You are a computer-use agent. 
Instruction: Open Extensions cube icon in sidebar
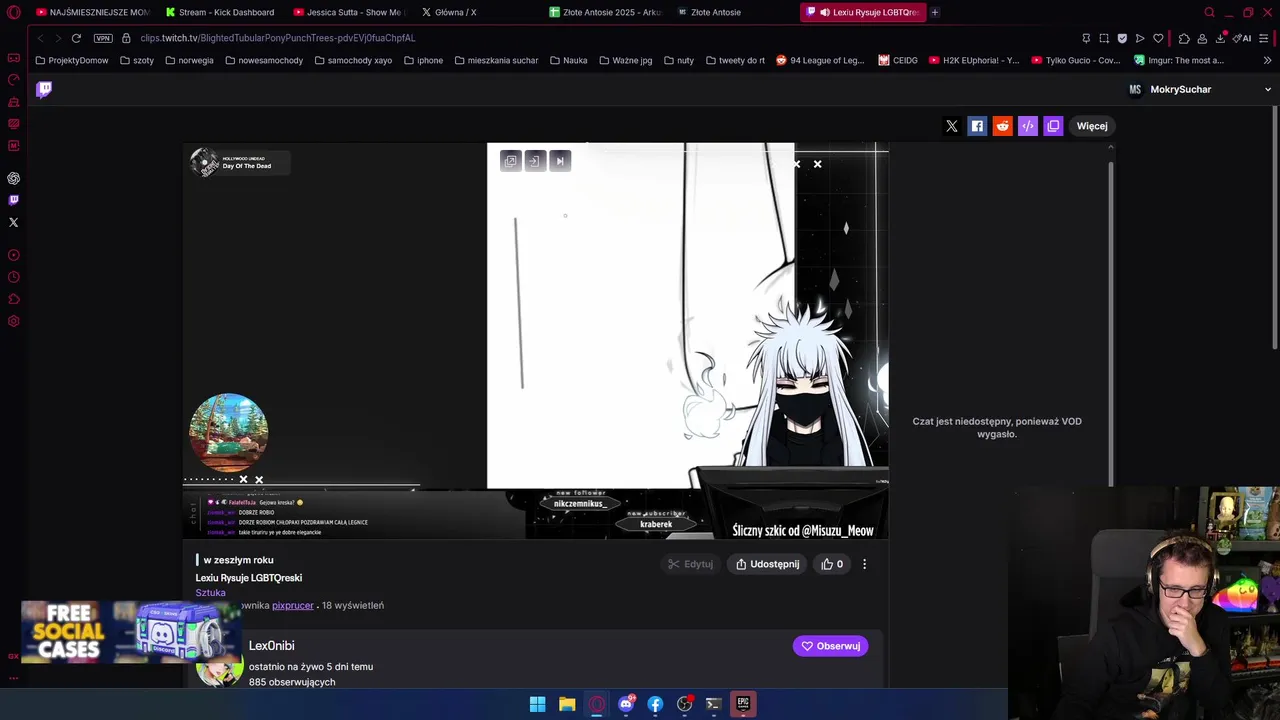13,299
